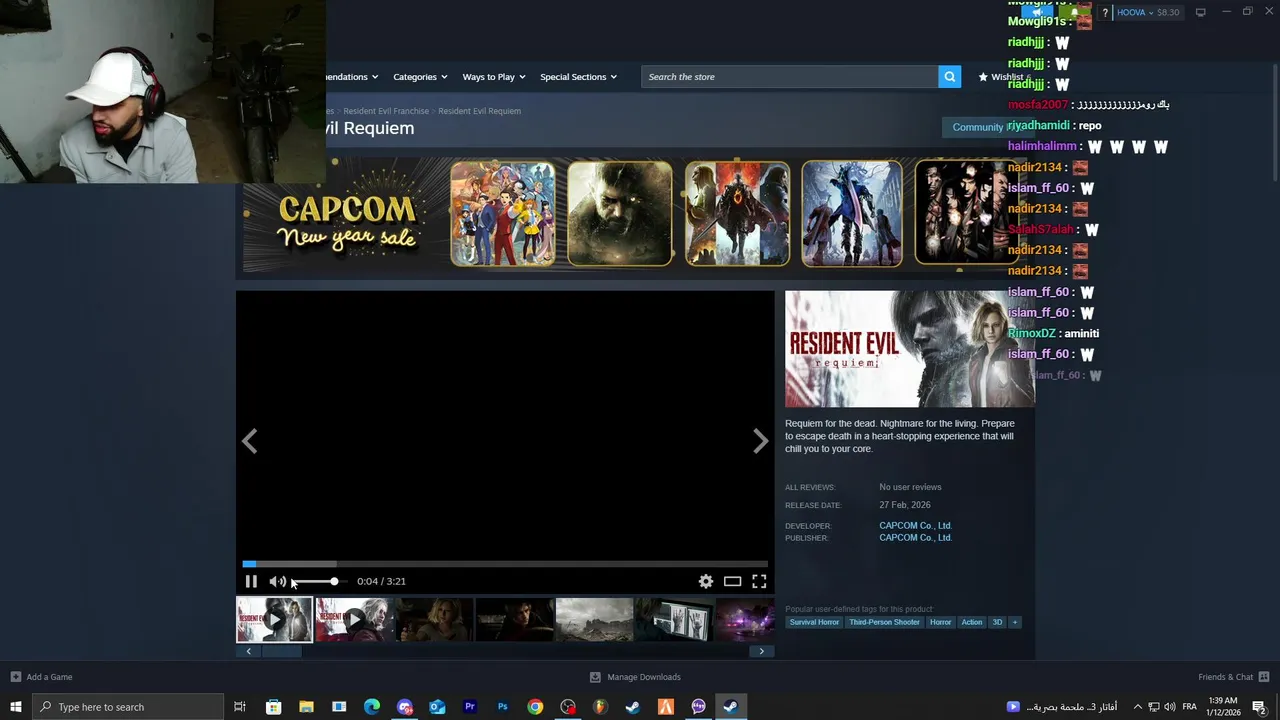
Task: Open the Resident Evil Village tile in the banner
Action: point(620,214)
